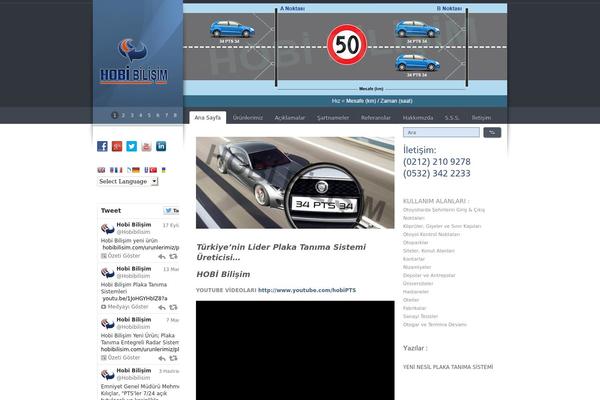Play the black embedded video

click(x=295, y=350)
